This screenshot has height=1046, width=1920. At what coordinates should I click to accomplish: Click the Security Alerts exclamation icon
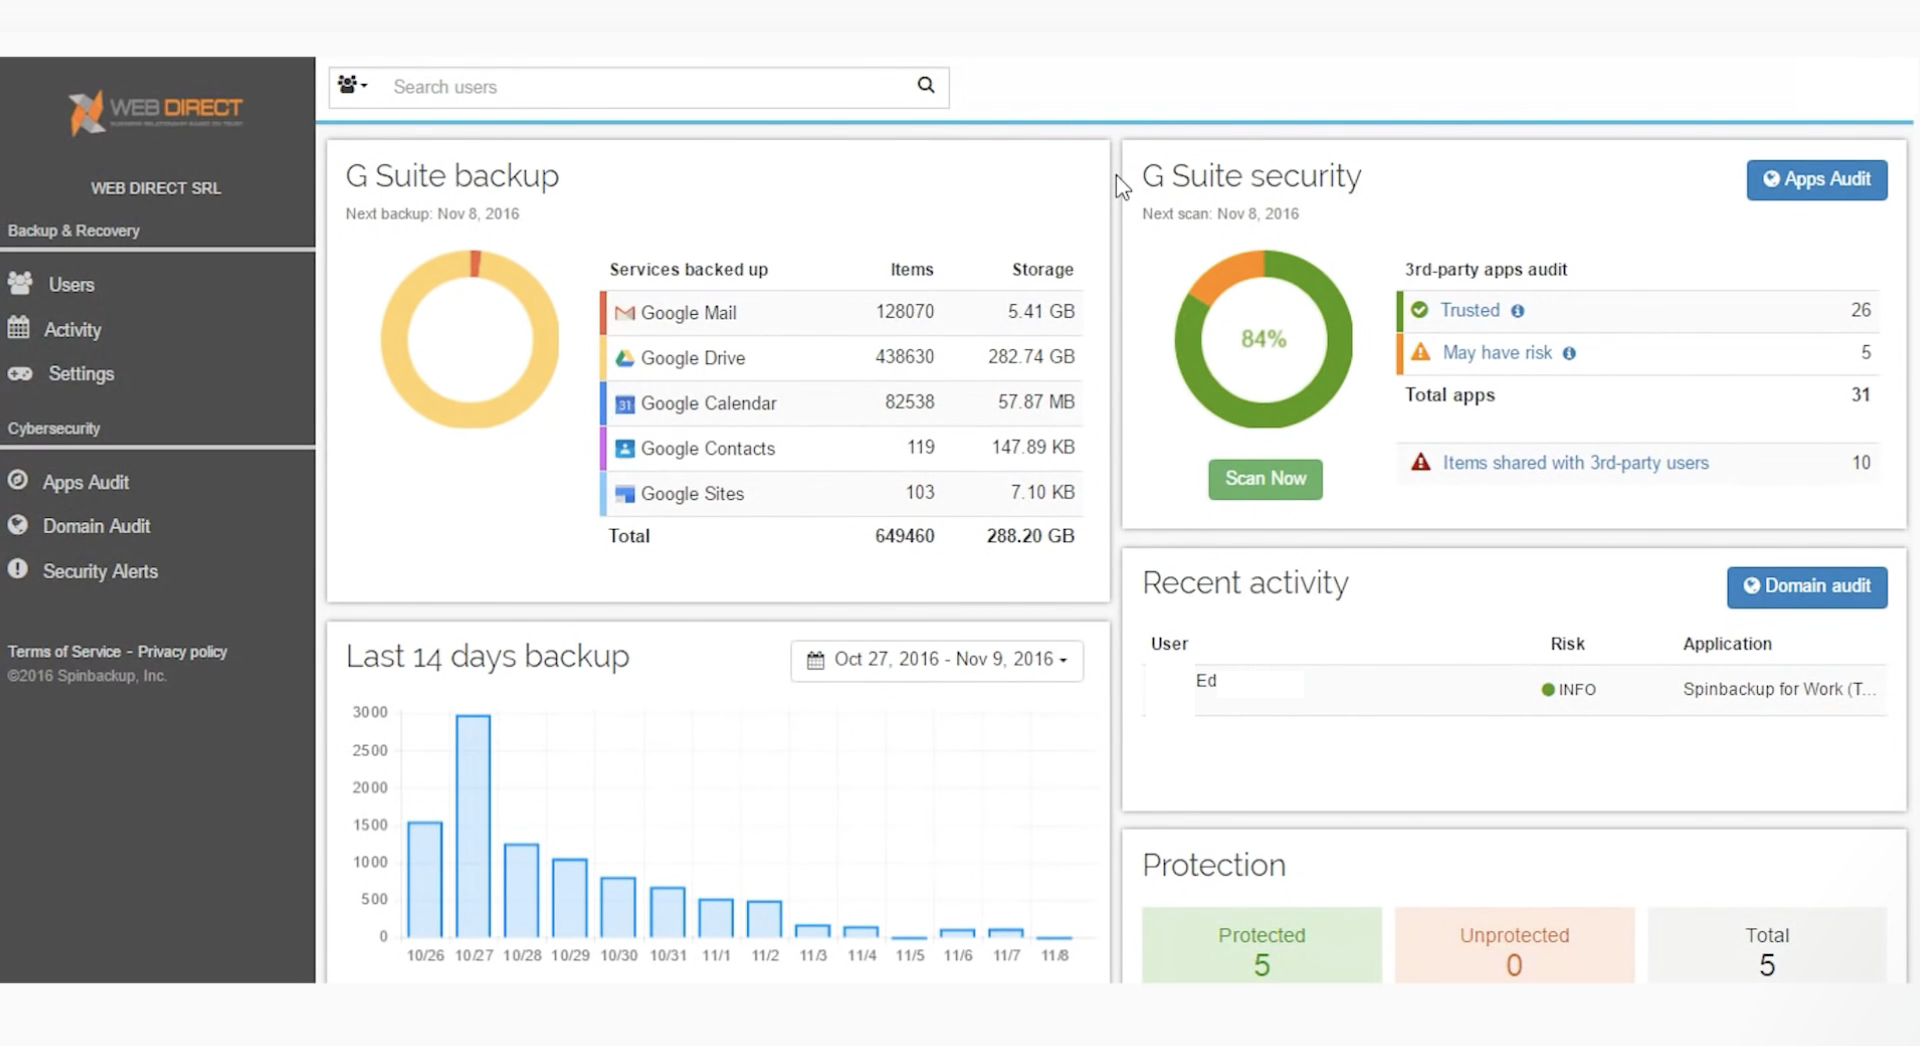click(17, 569)
